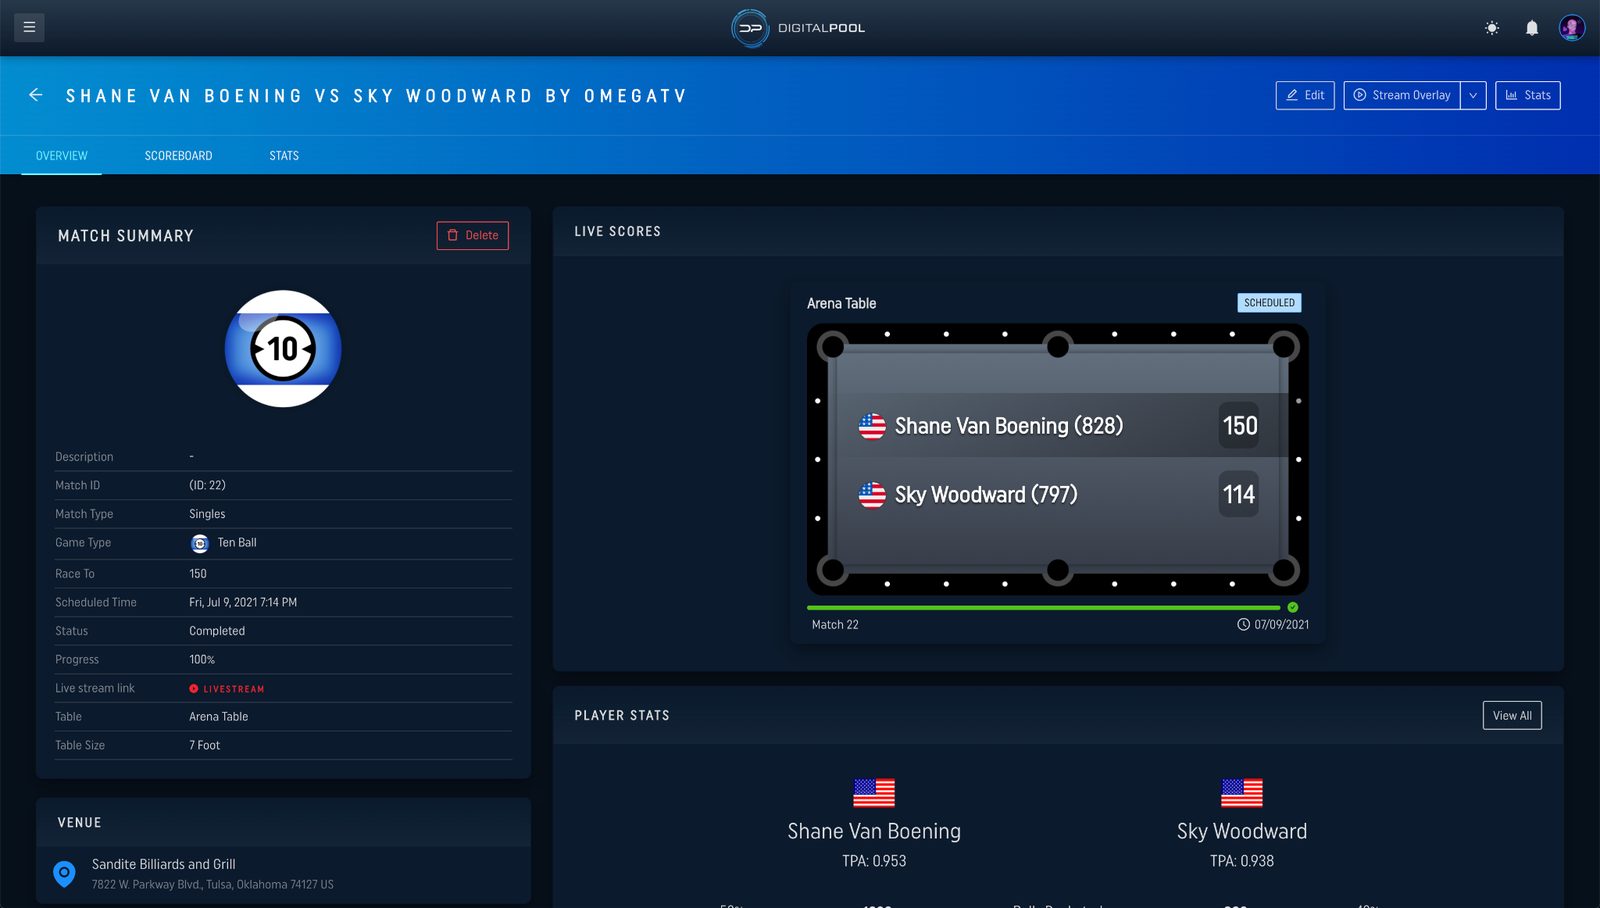Screen dimensions: 1600x908
Task: Click the Match 22 label
Action: tap(835, 625)
